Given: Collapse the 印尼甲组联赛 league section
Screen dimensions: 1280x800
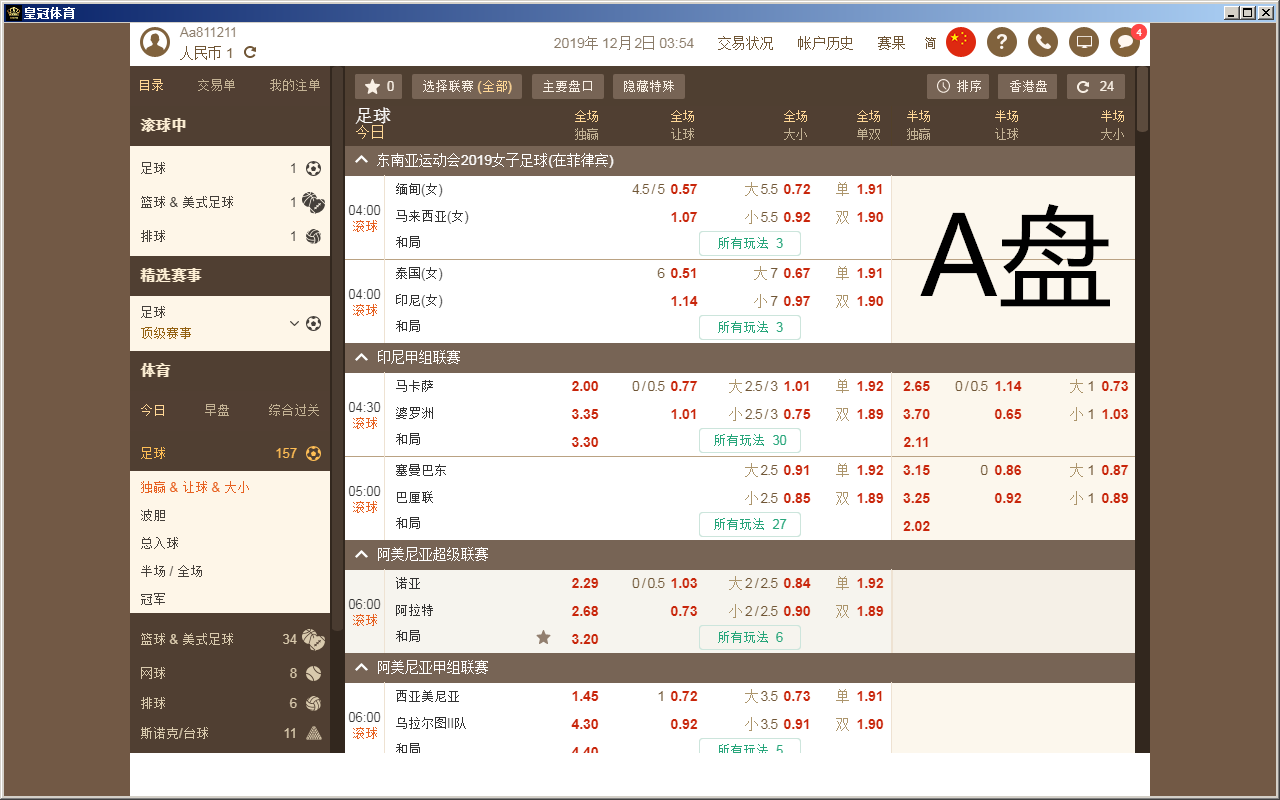Looking at the screenshot, I should coord(360,357).
